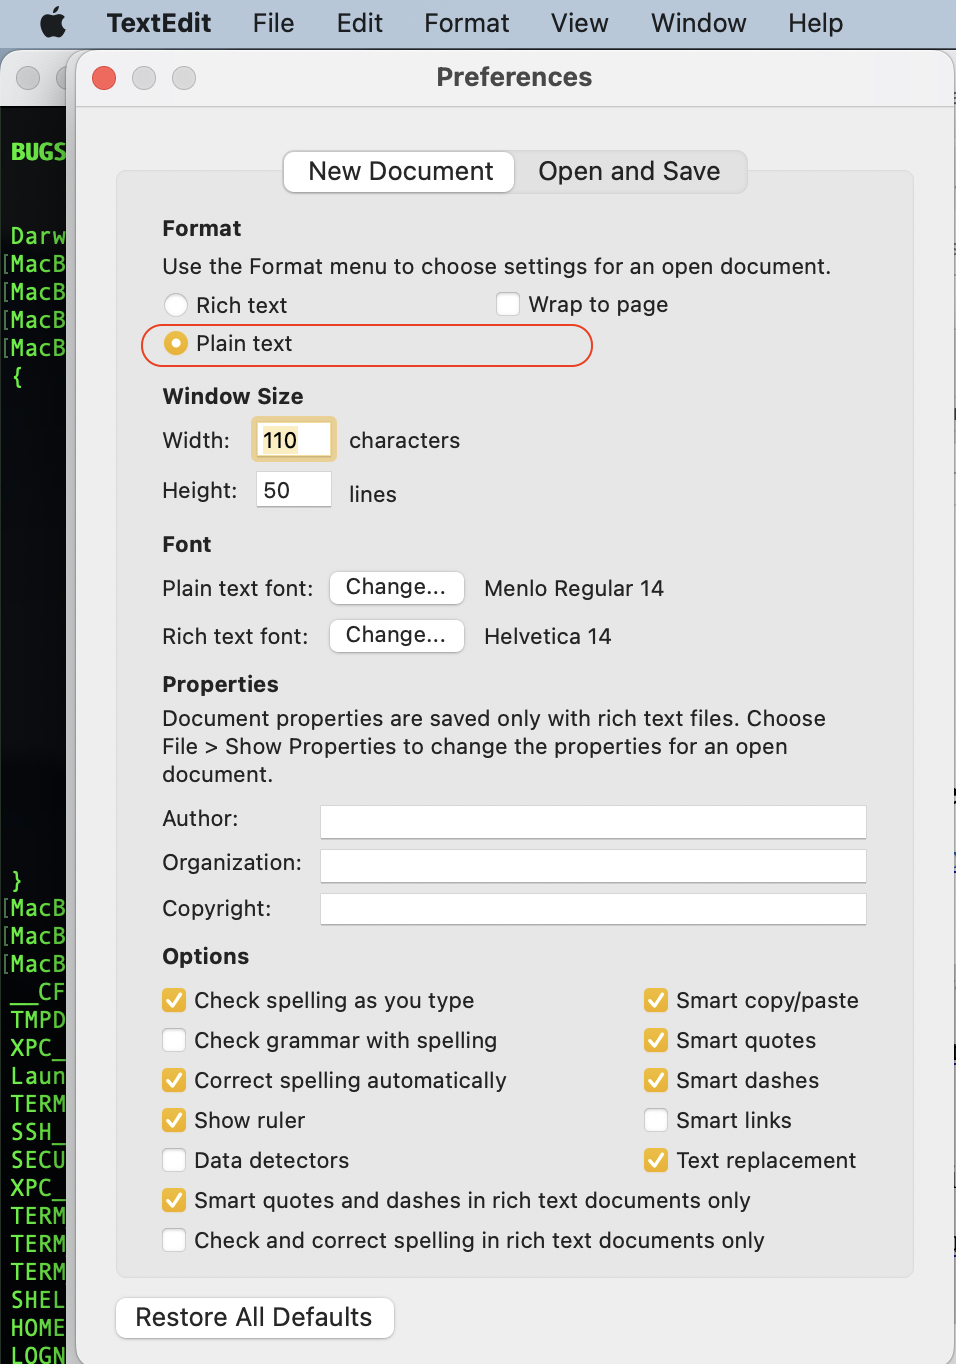Disable Smart quotes

[655, 1040]
